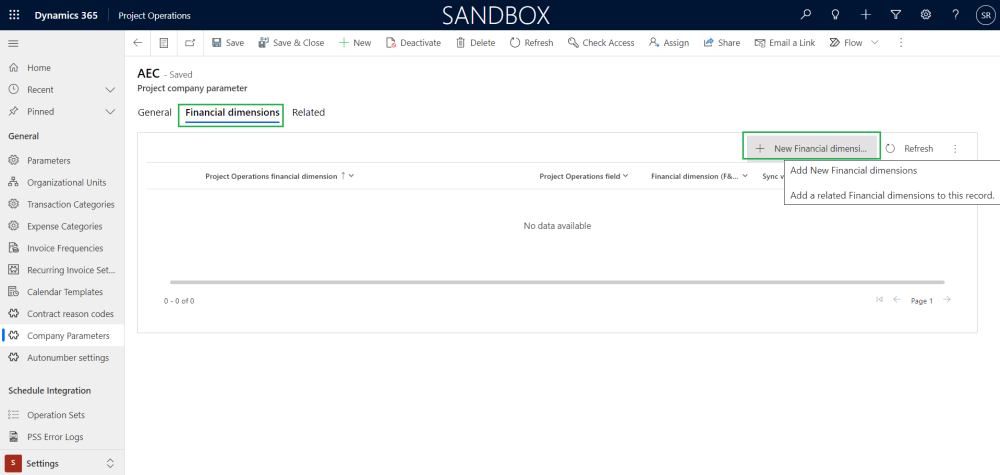This screenshot has height=475, width=1000.
Task: Click the subgrid horizontal scrollbar
Action: 557,282
